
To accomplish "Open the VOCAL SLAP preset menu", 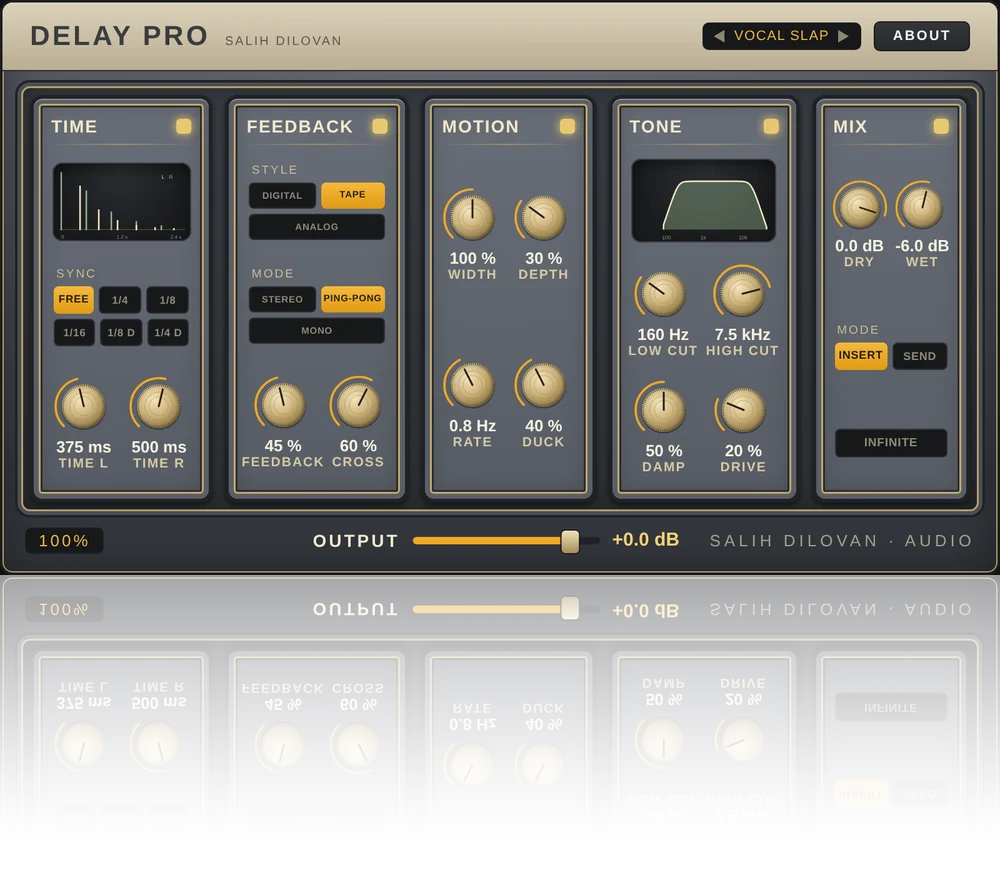I will coord(781,36).
